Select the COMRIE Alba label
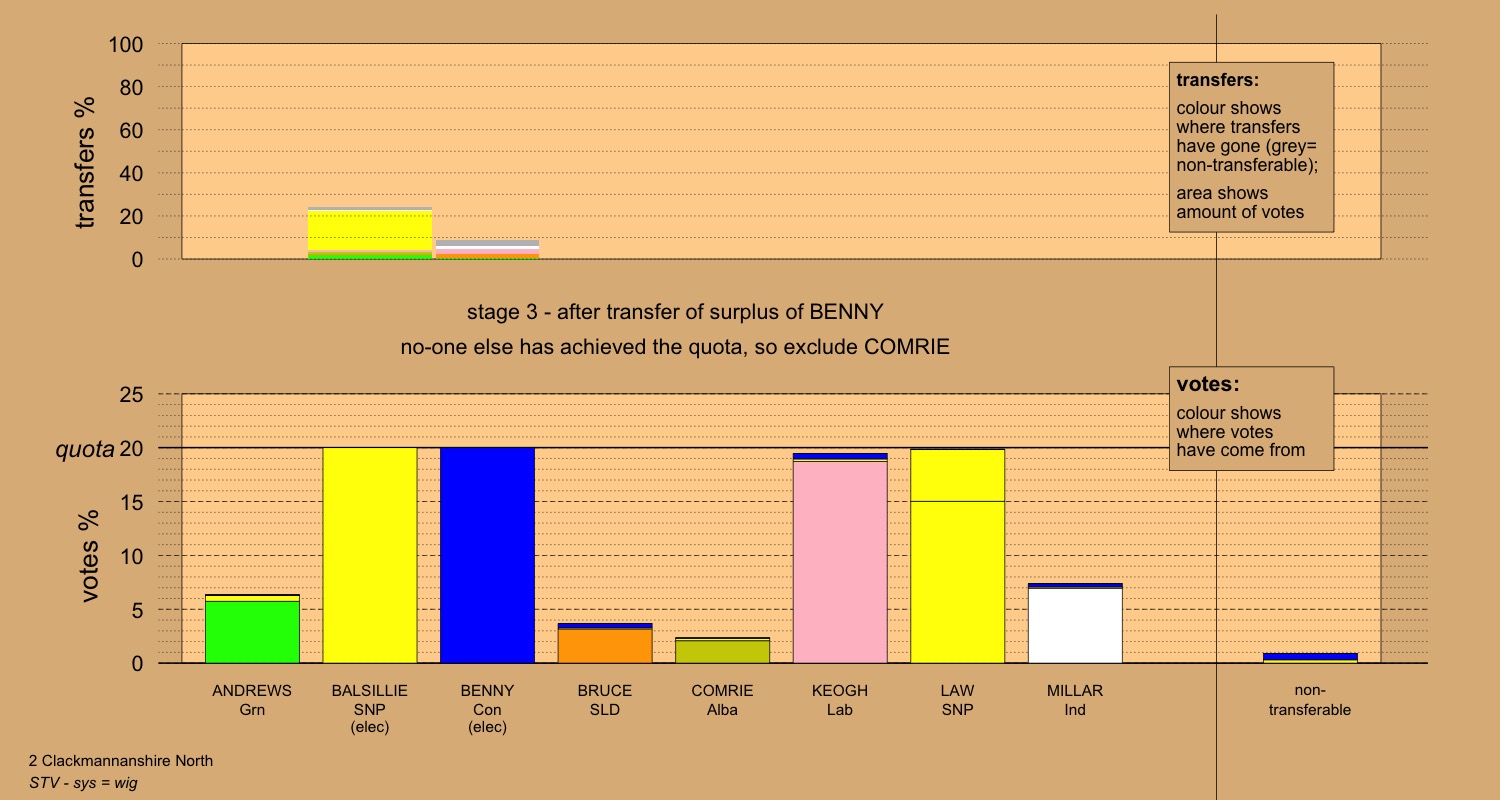The height and width of the screenshot is (800, 1500). point(723,700)
